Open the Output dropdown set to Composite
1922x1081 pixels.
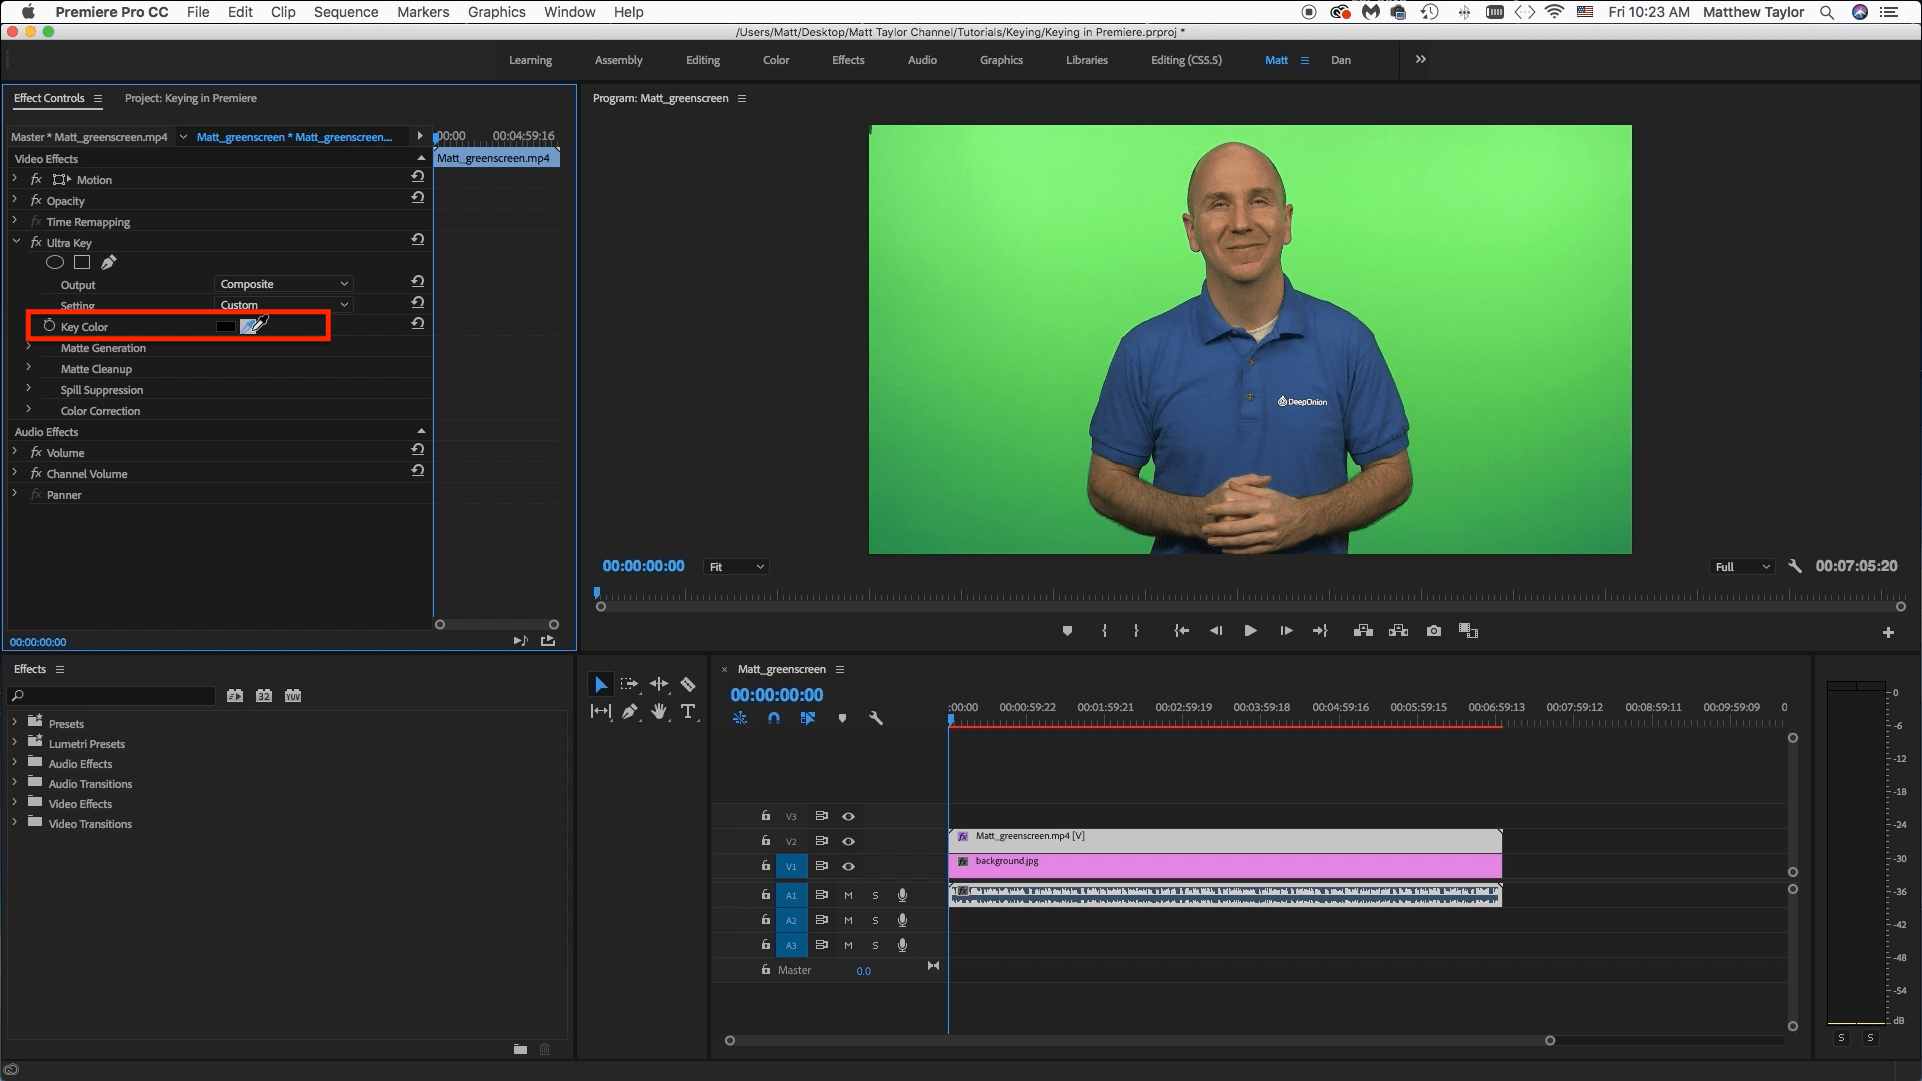pos(283,283)
